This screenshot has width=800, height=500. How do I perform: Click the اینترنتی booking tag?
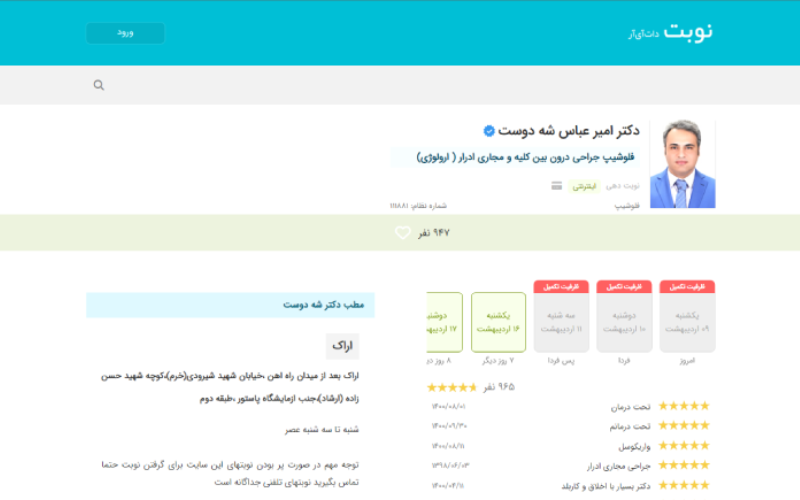[584, 186]
